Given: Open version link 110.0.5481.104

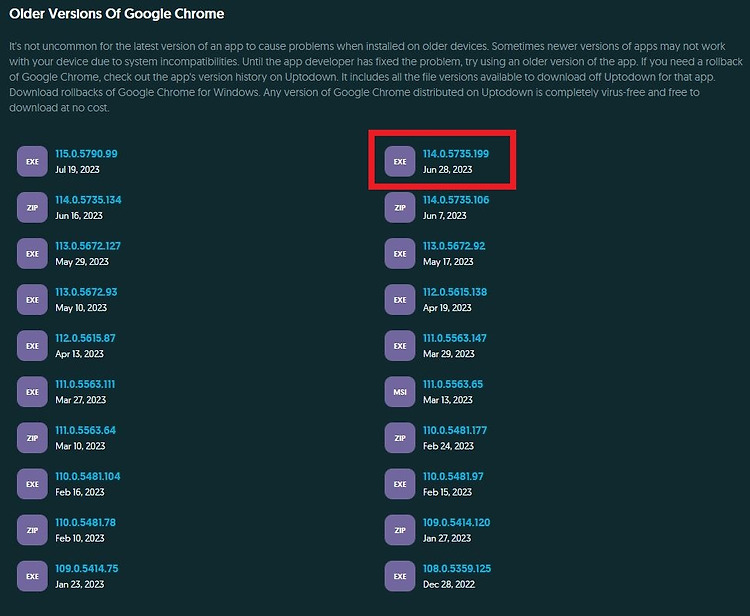Looking at the screenshot, I should (x=88, y=476).
